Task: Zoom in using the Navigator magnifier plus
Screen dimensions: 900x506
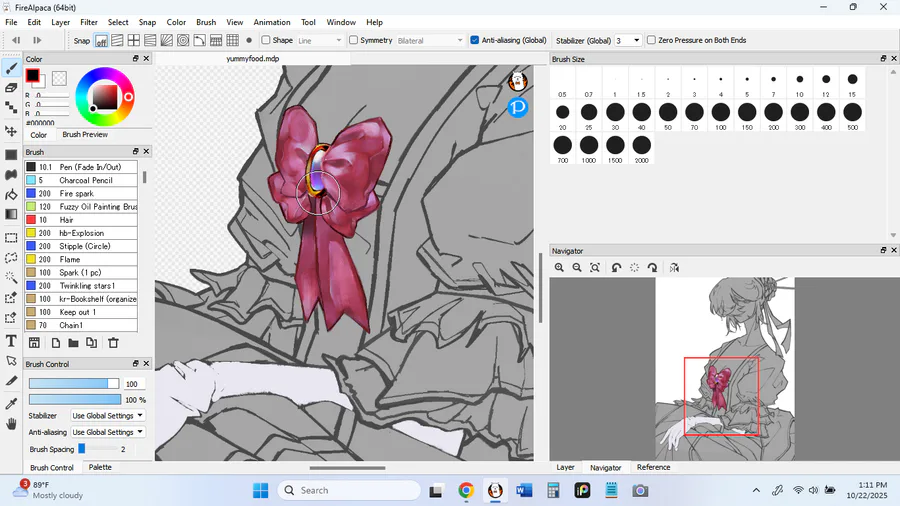Action: pyautogui.click(x=559, y=268)
